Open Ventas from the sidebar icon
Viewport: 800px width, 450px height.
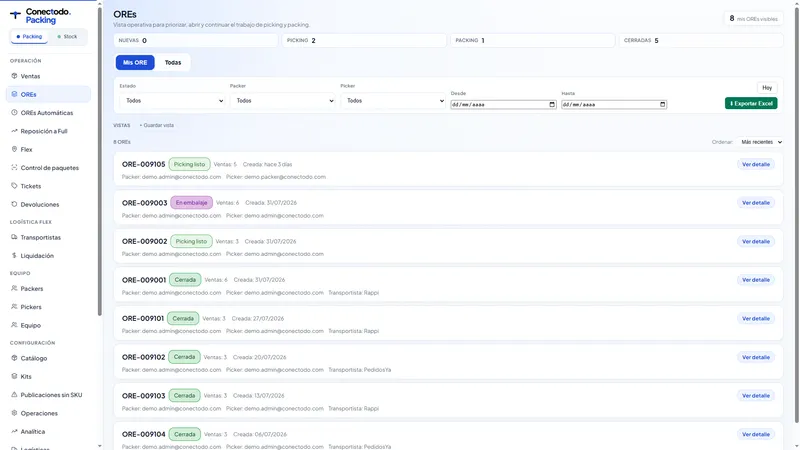pyautogui.click(x=14, y=76)
